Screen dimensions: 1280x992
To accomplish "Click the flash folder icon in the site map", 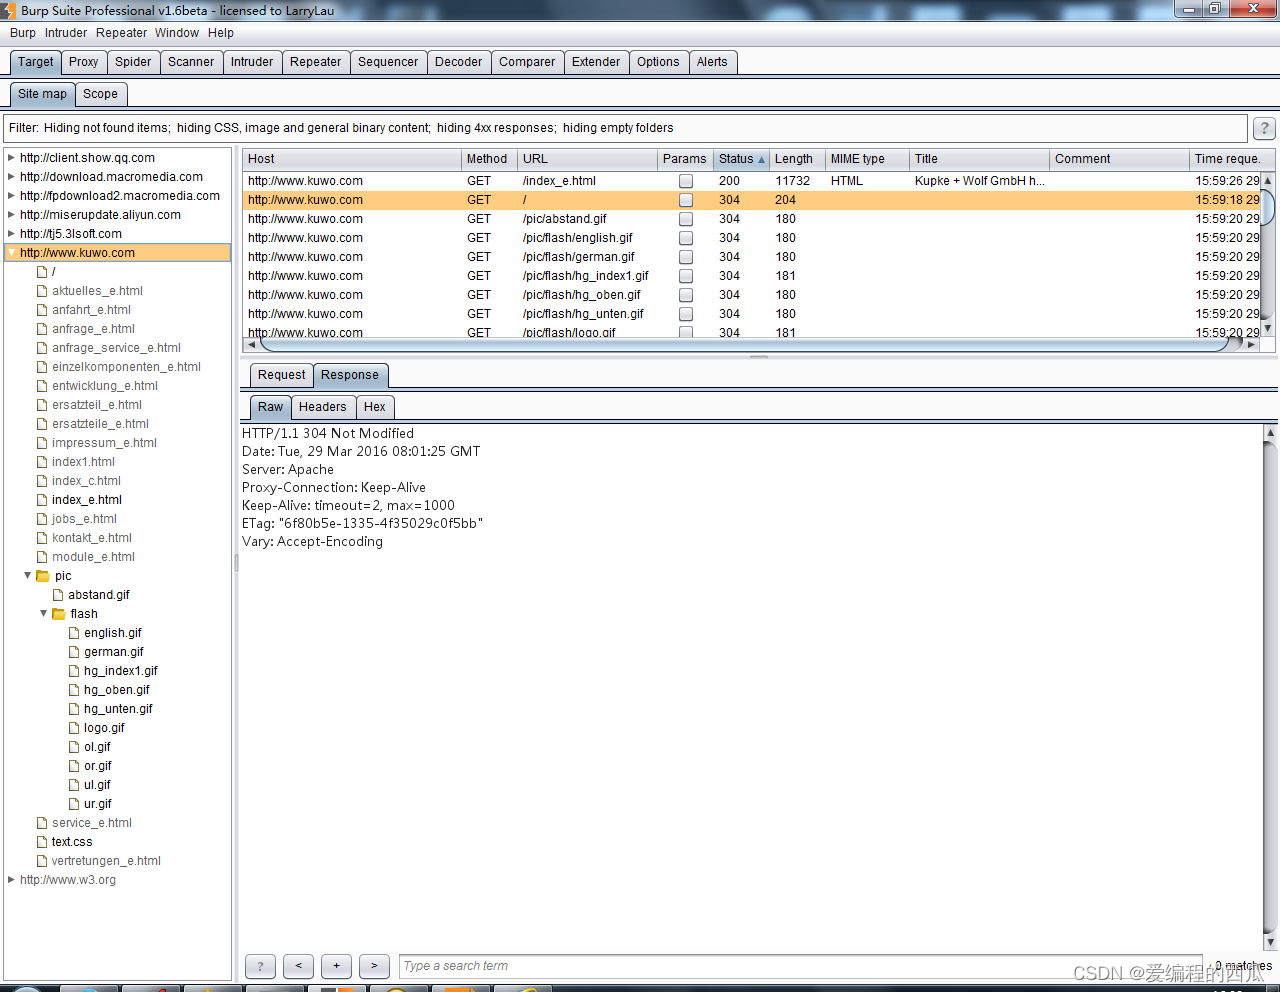I will [x=61, y=613].
